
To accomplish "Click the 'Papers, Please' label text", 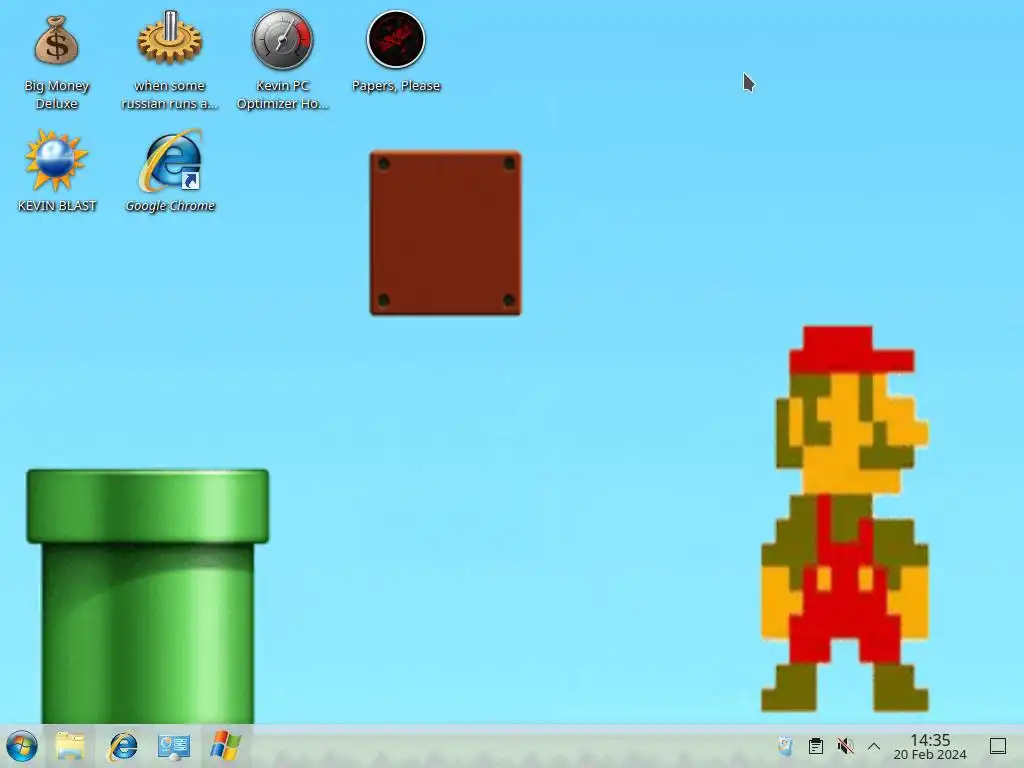I will click(396, 86).
